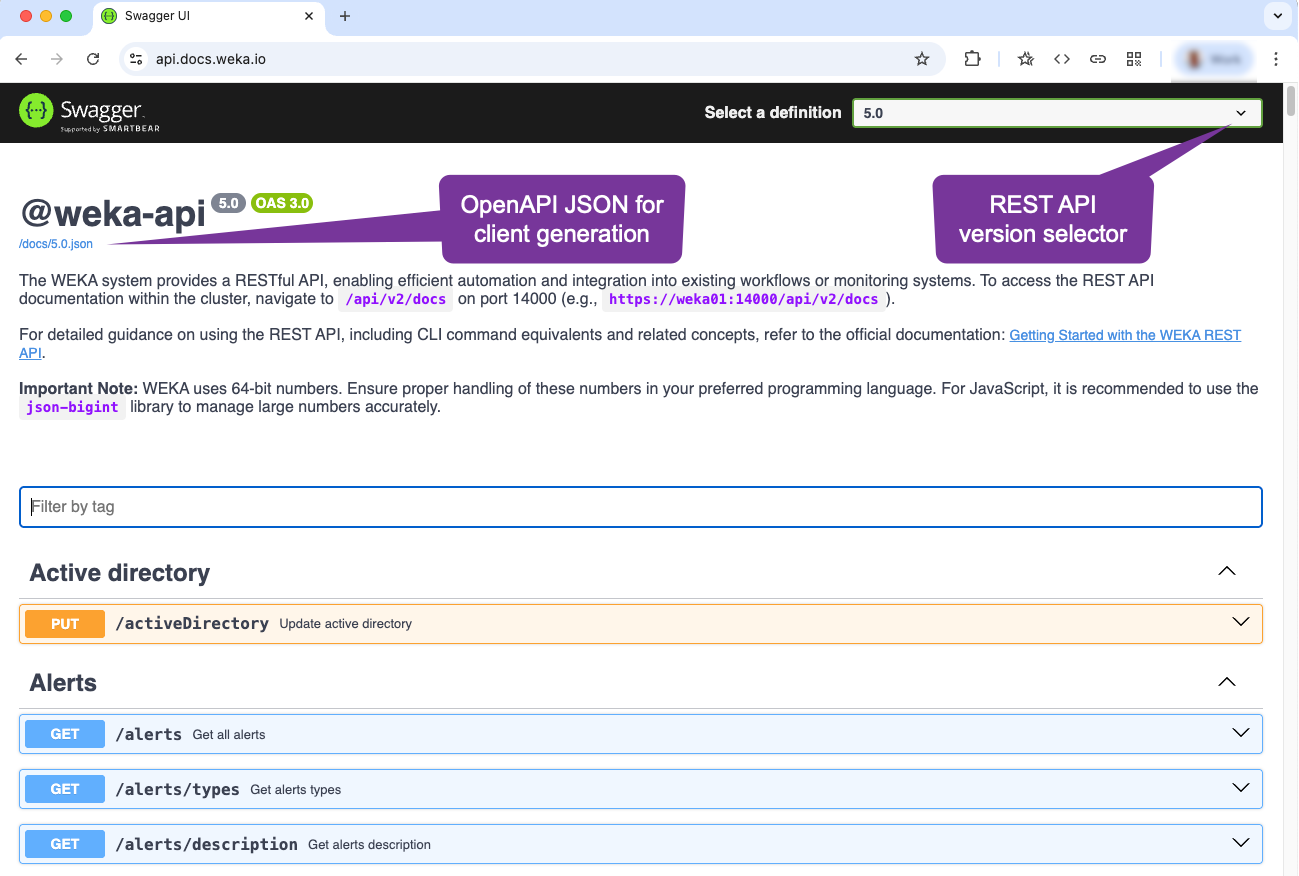Click the GET /alerts/description endpoint row
The image size is (1299, 876).
point(640,844)
